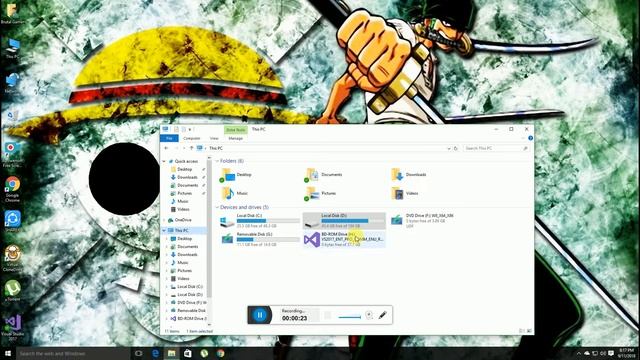Image resolution: width=640 pixels, height=360 pixels.
Task: Collapse This PC in navigation pane
Action: tap(164, 230)
